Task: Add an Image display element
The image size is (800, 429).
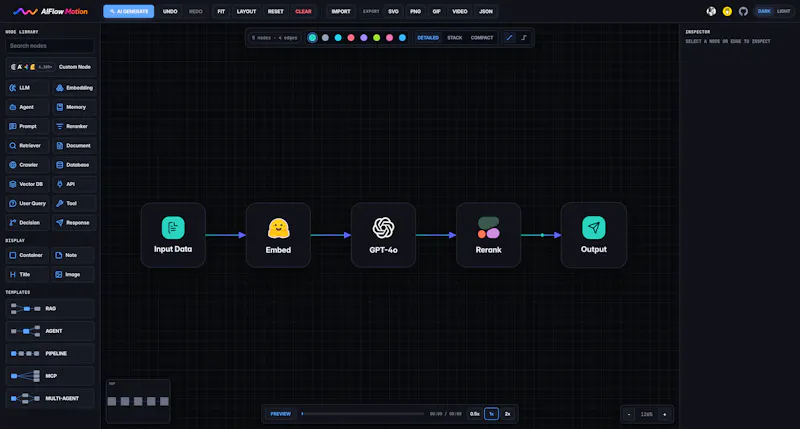Action: [74, 274]
